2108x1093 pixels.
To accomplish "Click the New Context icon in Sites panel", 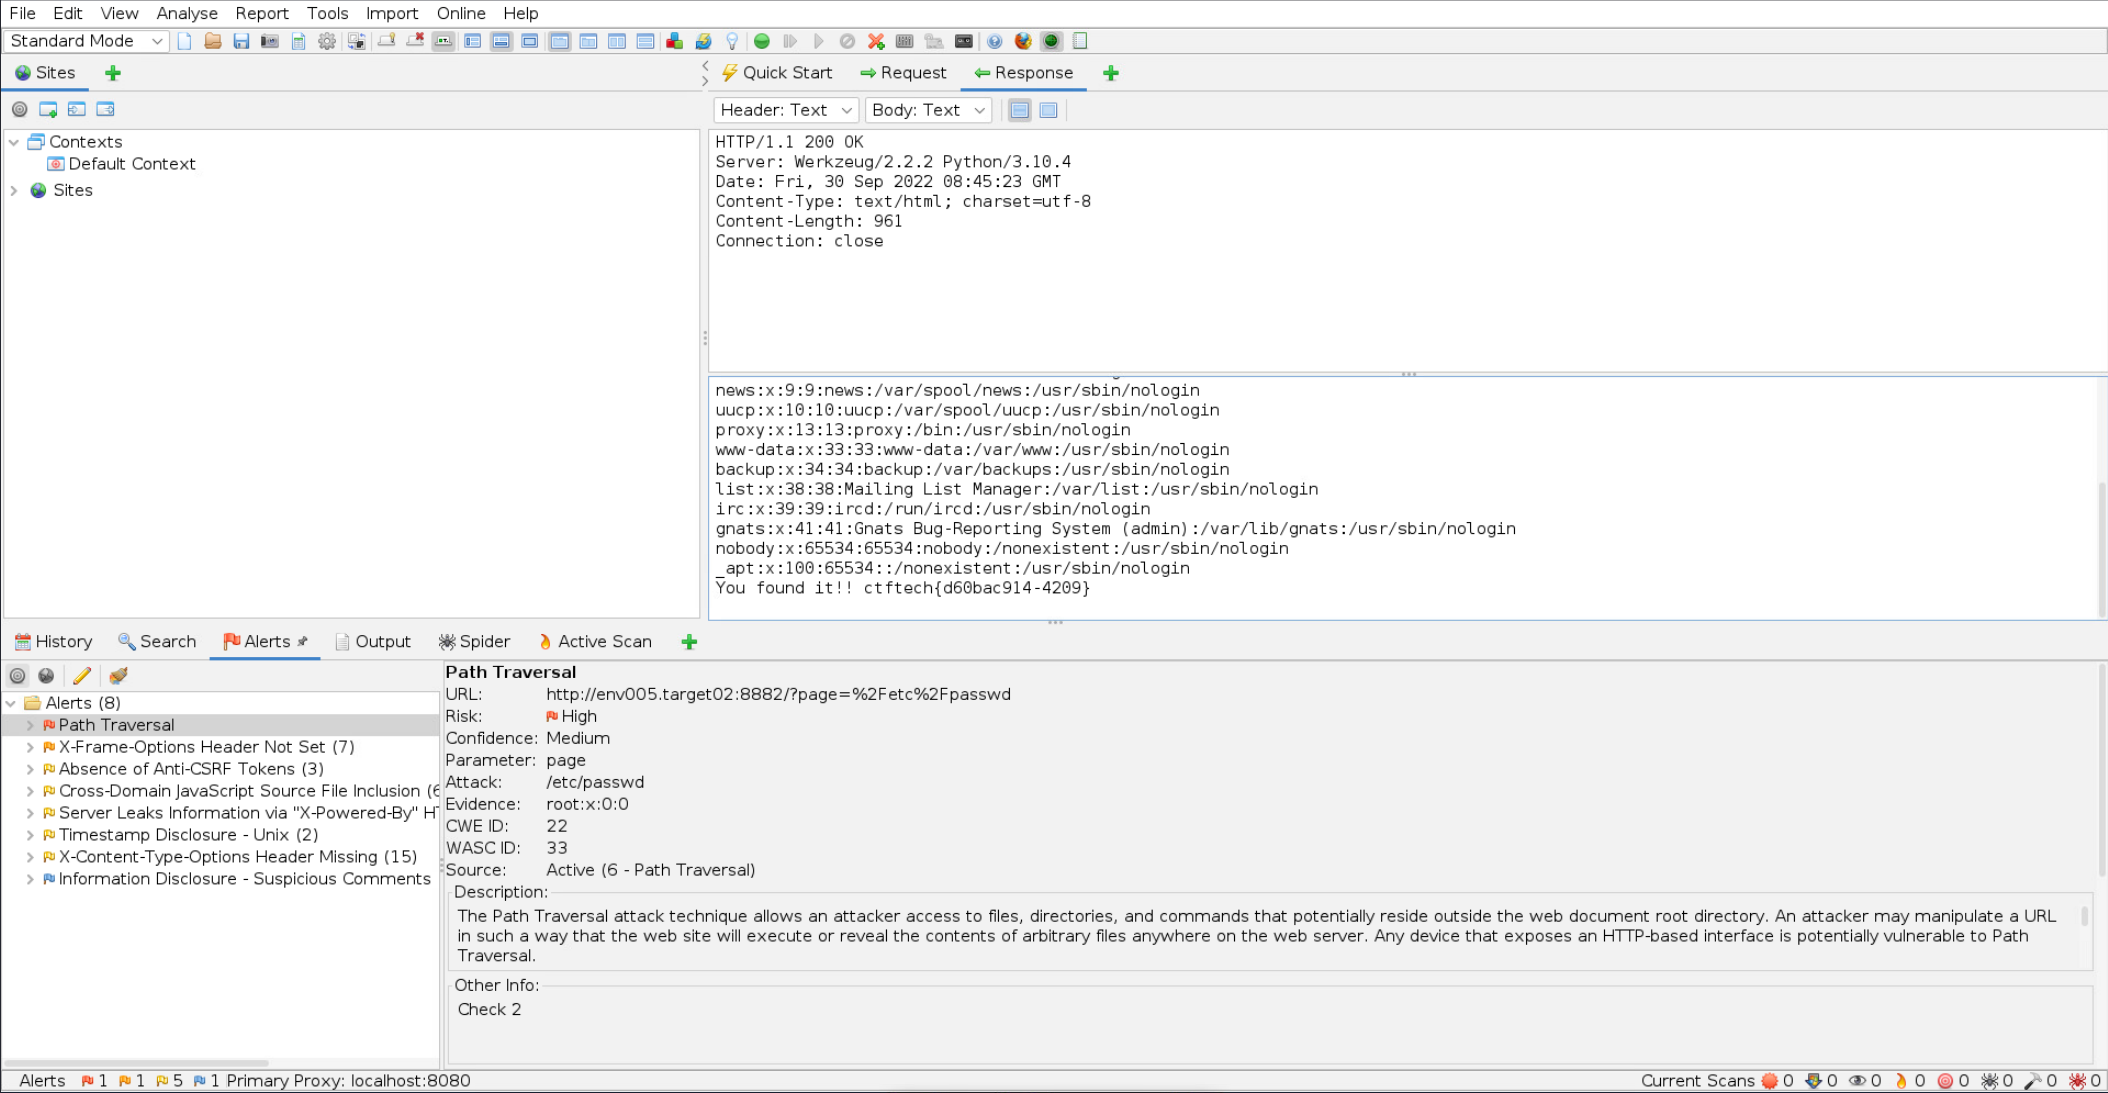I will (x=48, y=109).
